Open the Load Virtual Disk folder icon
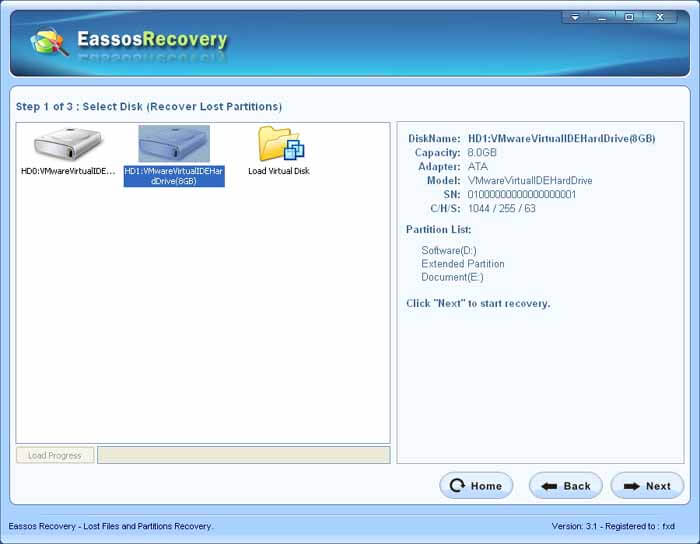 (280, 144)
